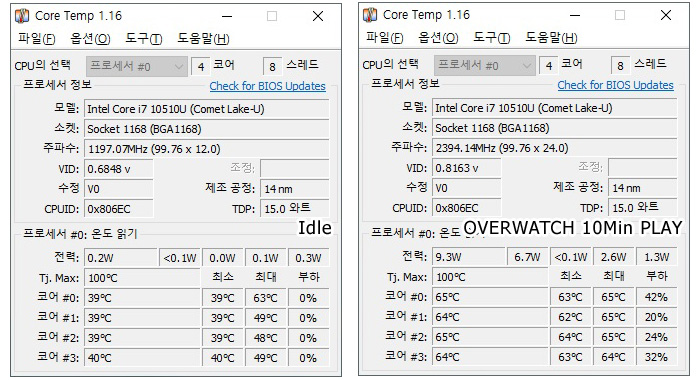Expand 프로세서 #0 dropdown in right window

tap(484, 66)
